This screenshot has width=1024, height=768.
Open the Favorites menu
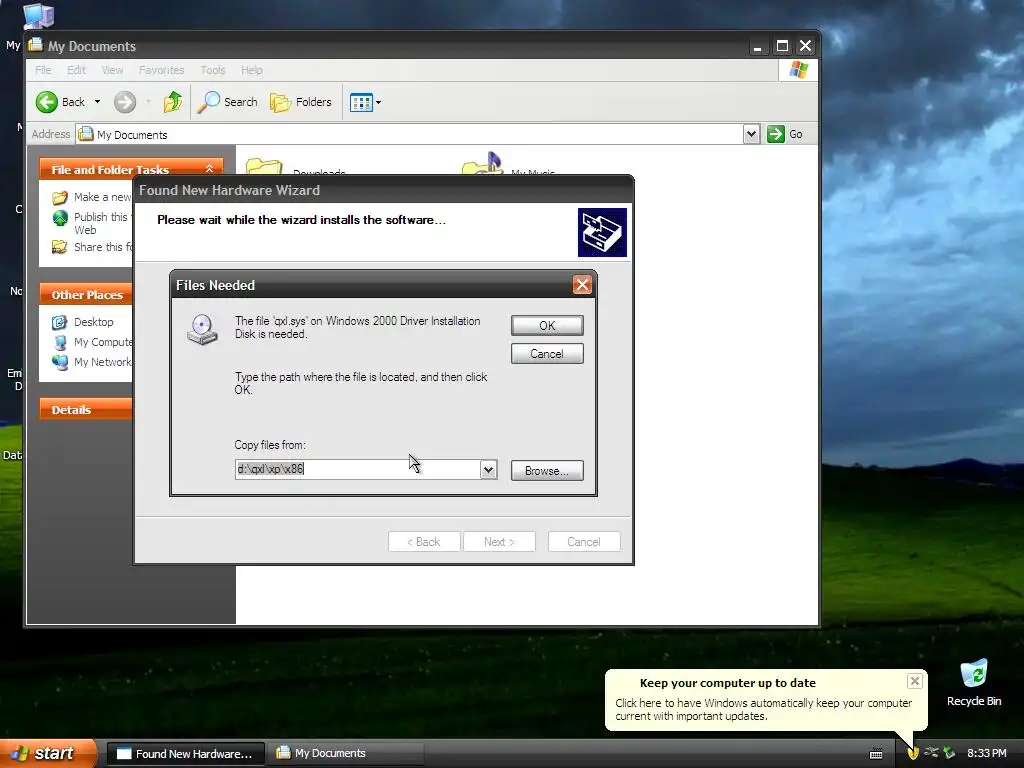tap(161, 70)
